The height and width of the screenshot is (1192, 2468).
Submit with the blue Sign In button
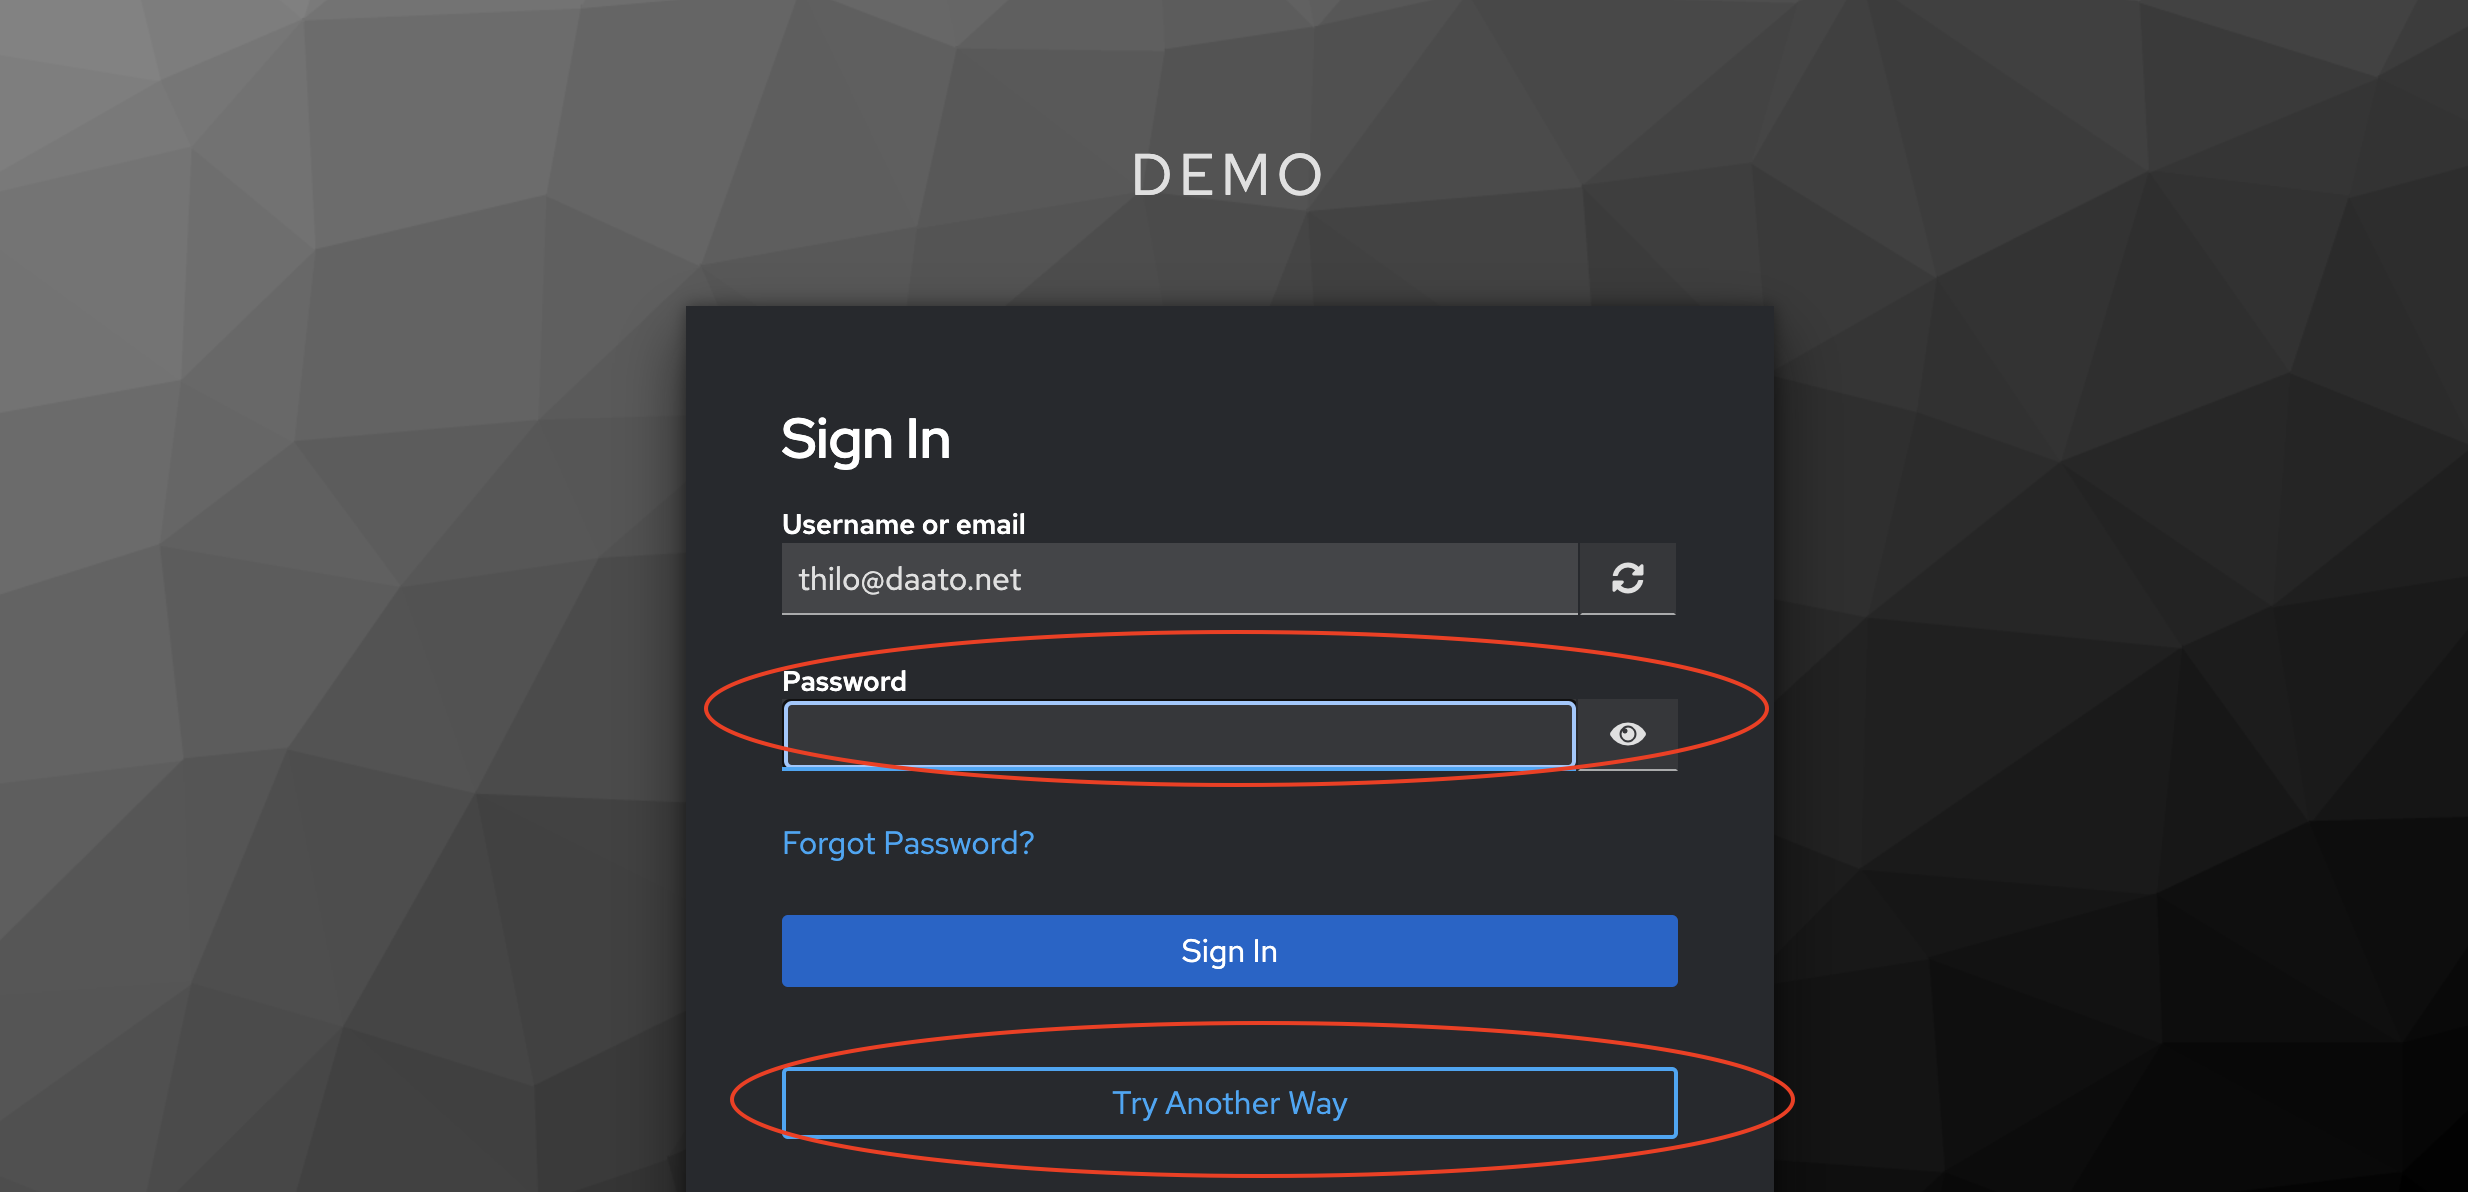click(1229, 951)
